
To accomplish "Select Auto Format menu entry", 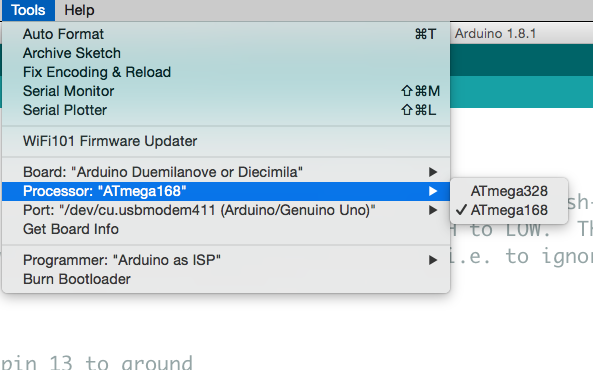I will pyautogui.click(x=226, y=34).
